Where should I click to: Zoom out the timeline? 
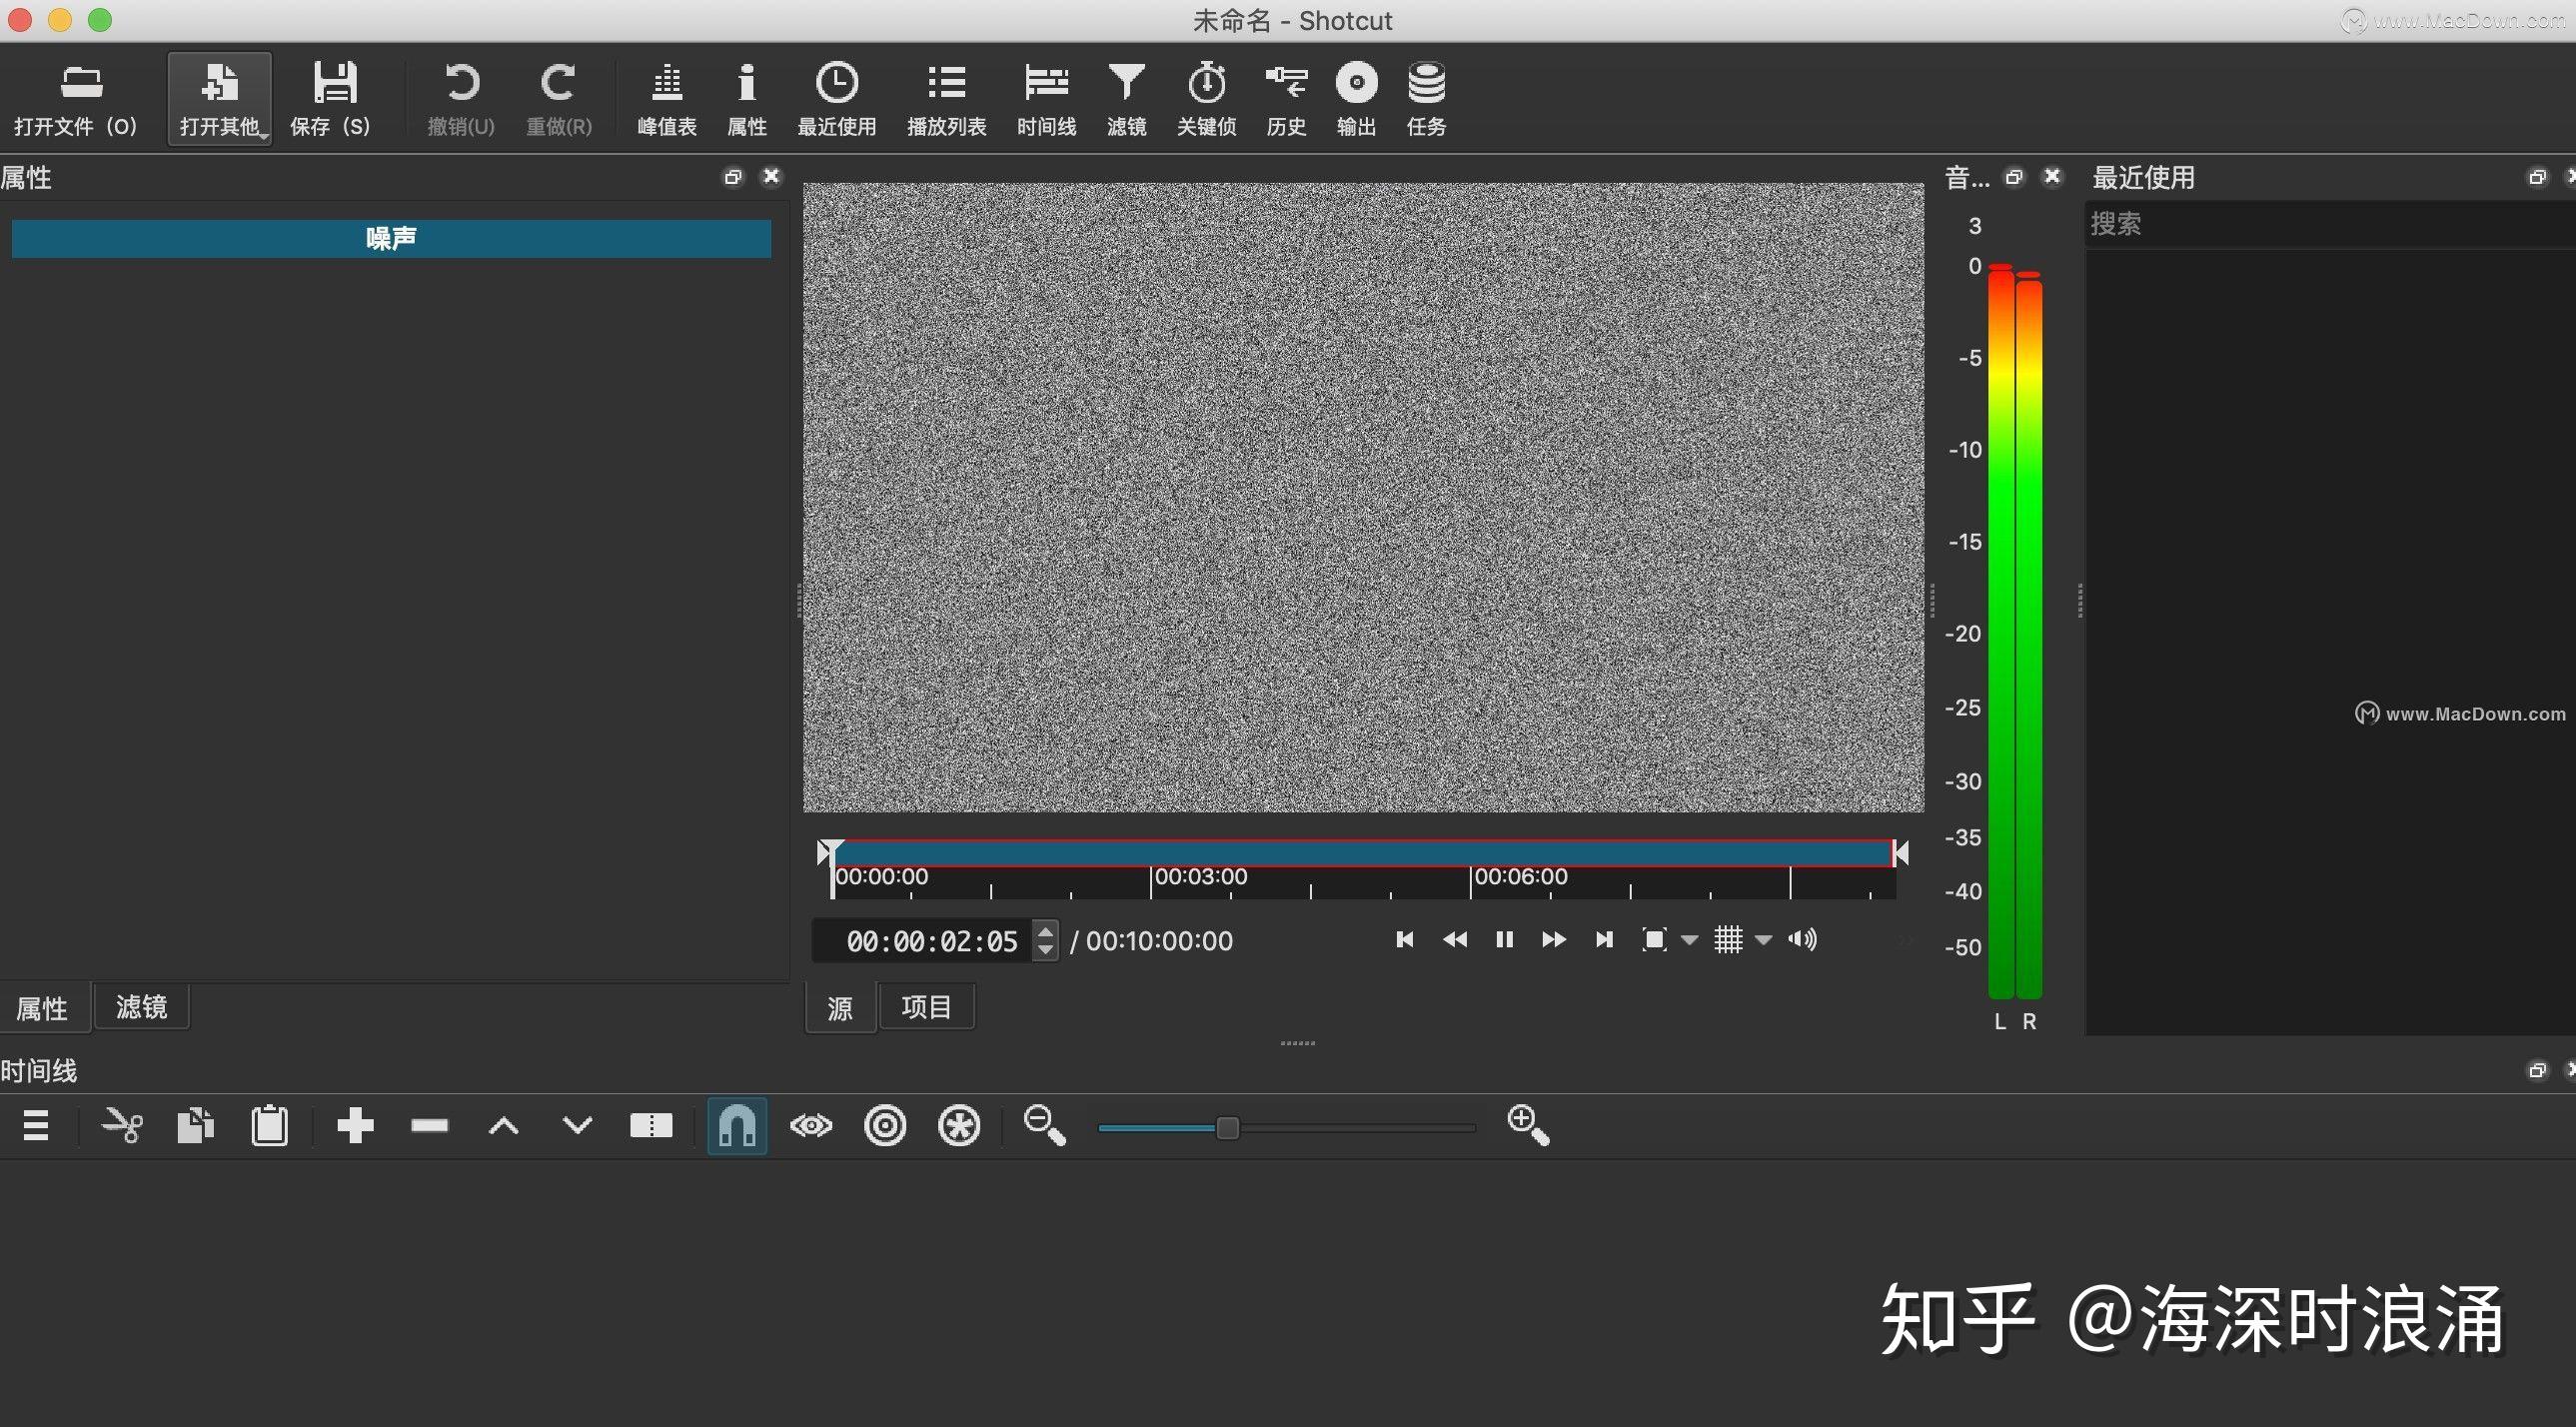pyautogui.click(x=1045, y=1126)
